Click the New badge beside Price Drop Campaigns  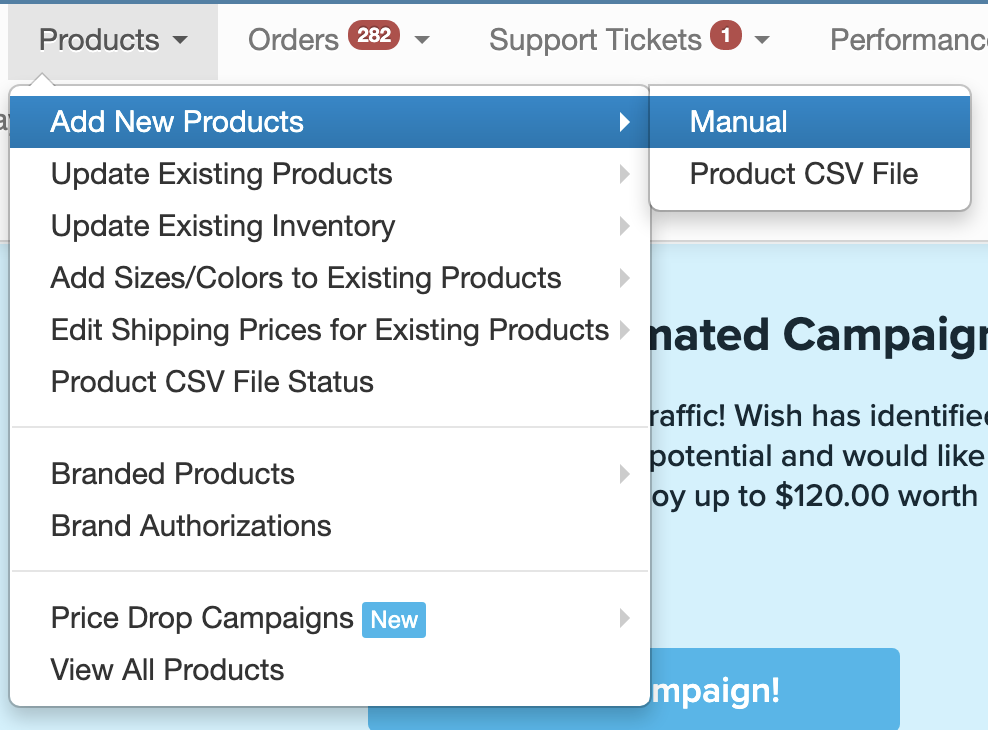click(x=394, y=620)
